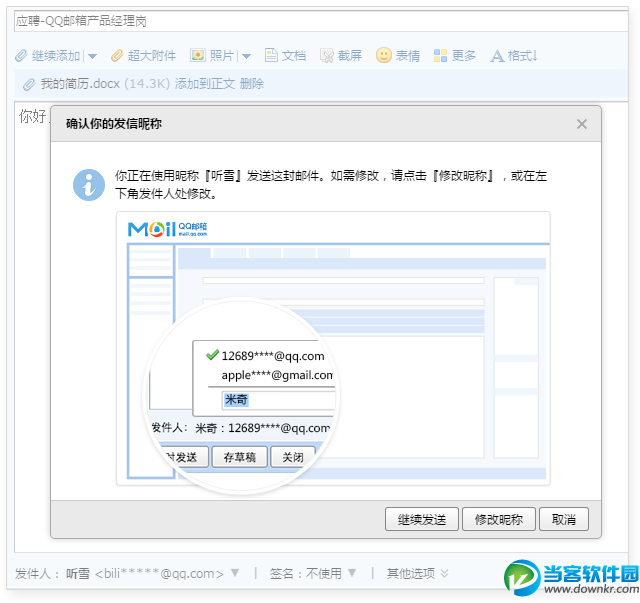
Task: Click the 表情 text label
Action: pyautogui.click(x=408, y=56)
